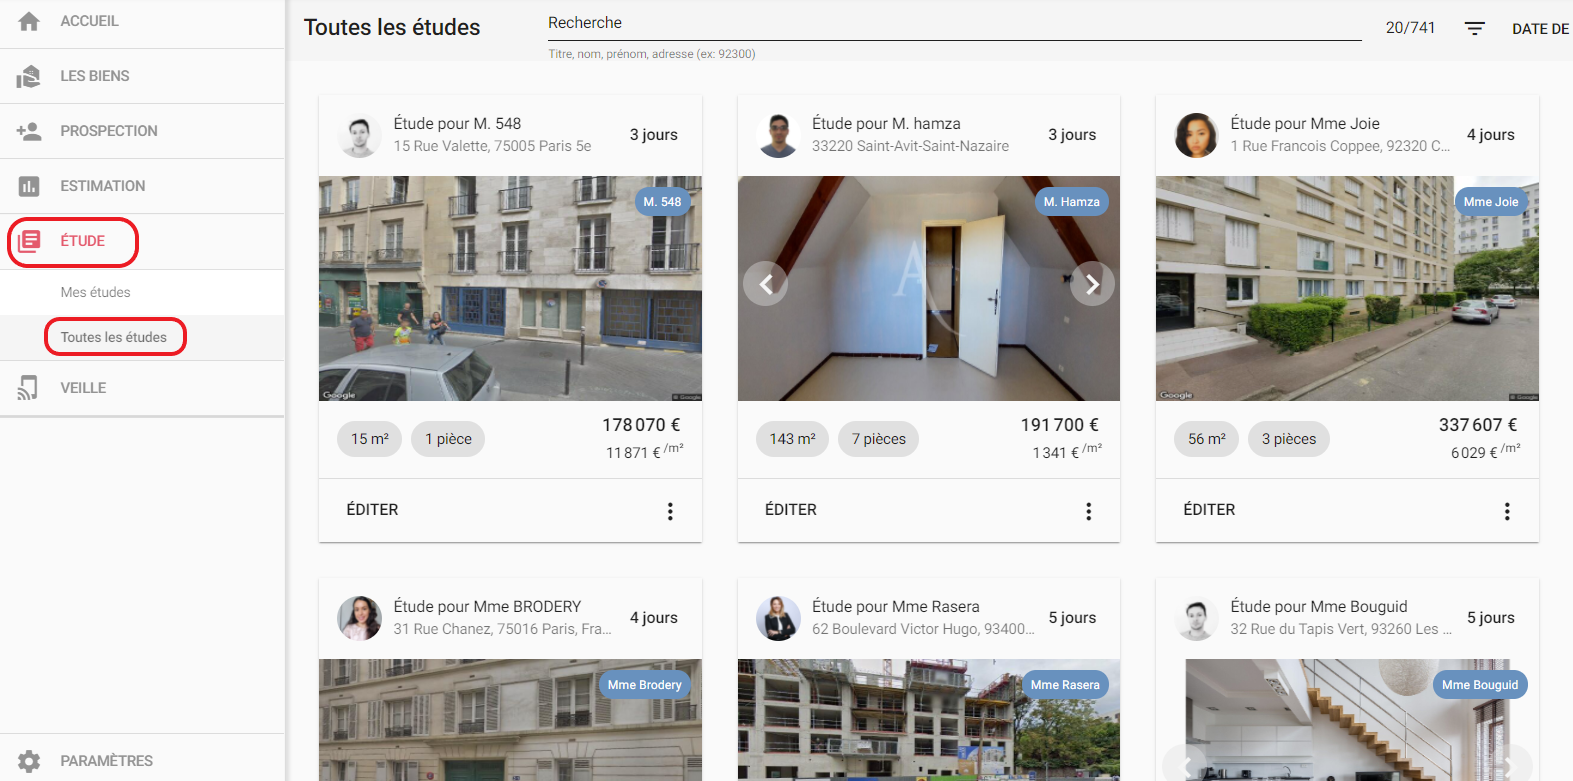
Task: Click the Mme Bouguid tag badge
Action: pyautogui.click(x=1480, y=685)
